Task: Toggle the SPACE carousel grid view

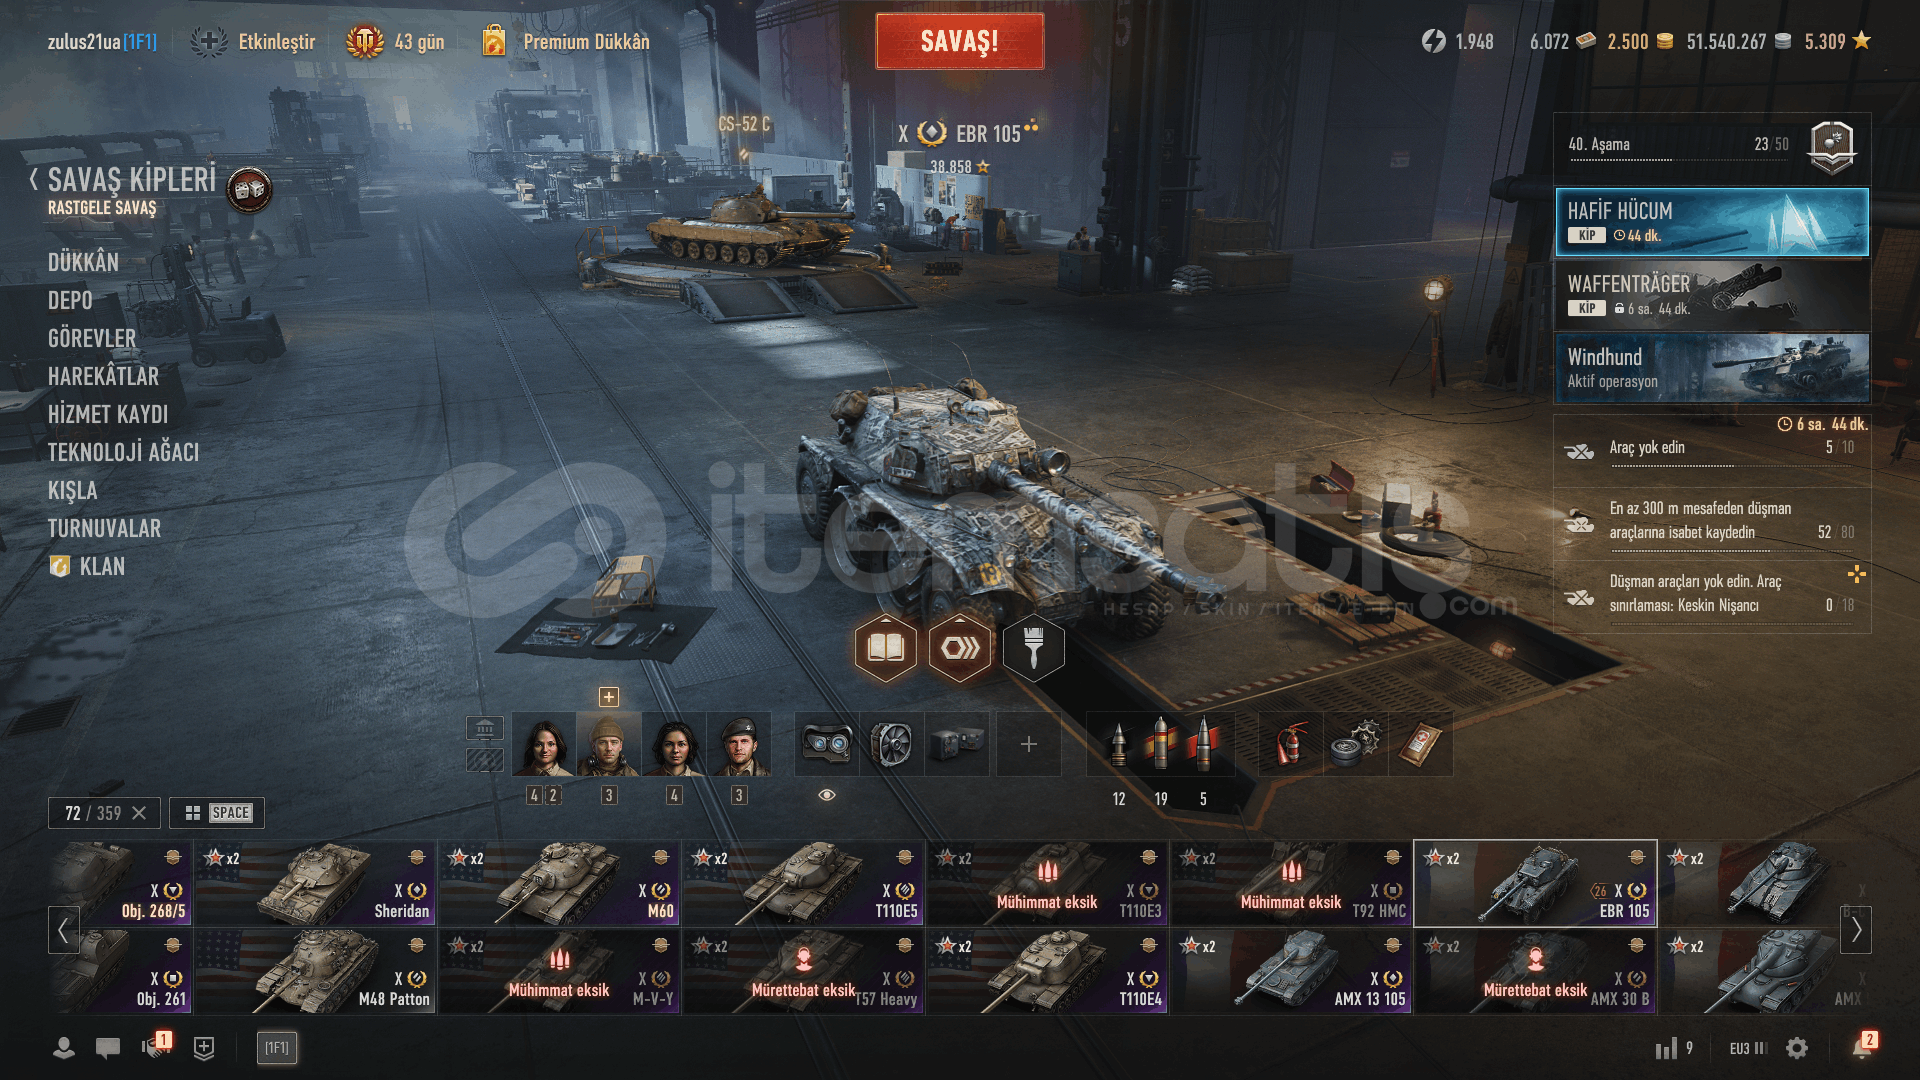Action: 217,813
